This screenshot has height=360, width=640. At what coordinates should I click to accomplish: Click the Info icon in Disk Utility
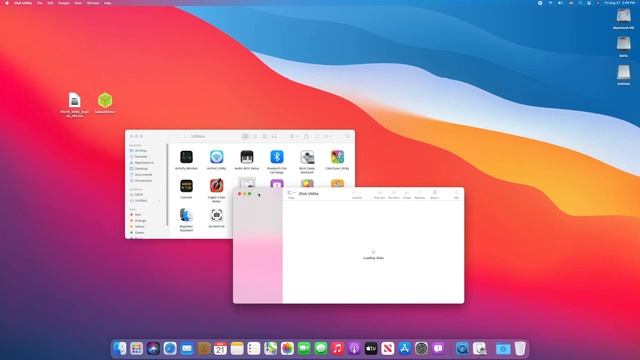(456, 195)
